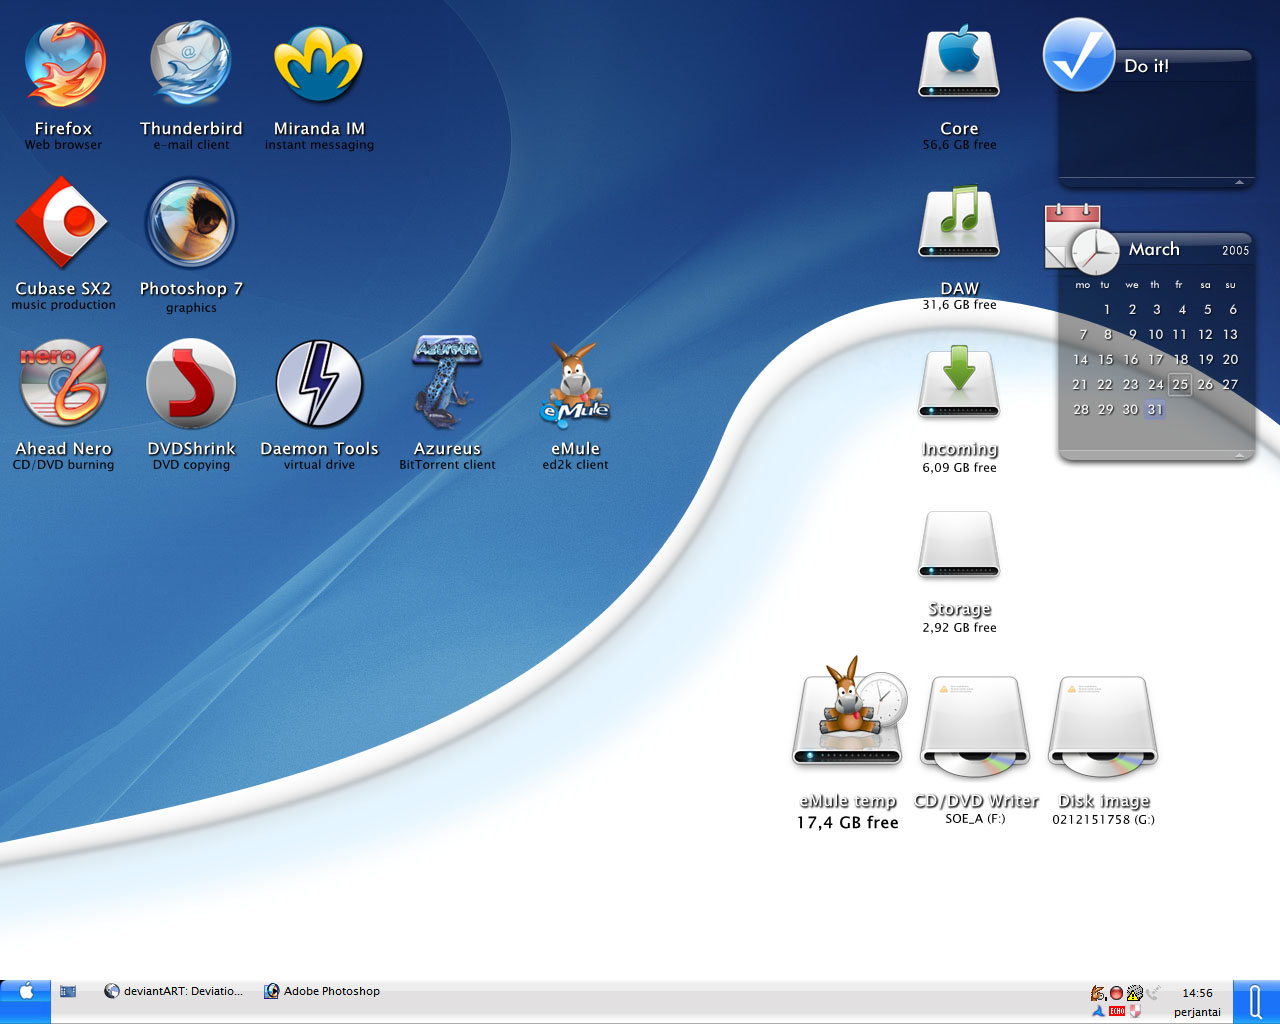Select day 20 in March calendar
The width and height of the screenshot is (1280, 1024).
click(x=1230, y=359)
